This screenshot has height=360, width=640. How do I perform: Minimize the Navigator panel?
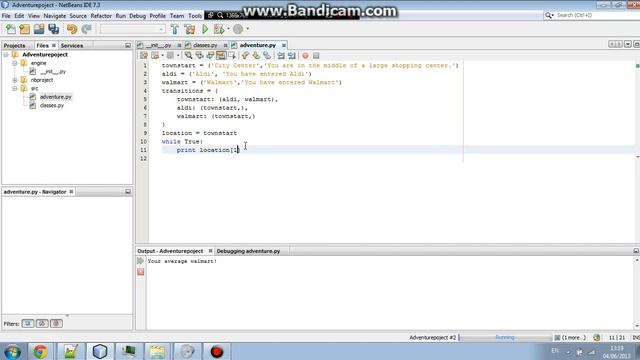pos(128,192)
